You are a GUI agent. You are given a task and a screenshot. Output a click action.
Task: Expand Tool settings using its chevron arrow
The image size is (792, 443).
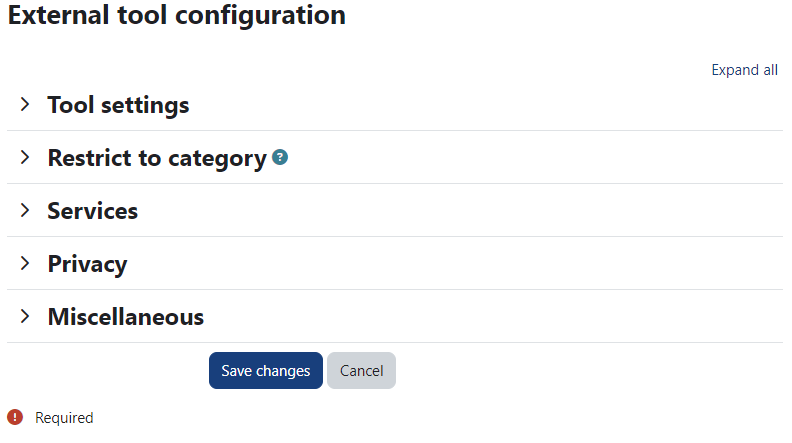click(25, 105)
